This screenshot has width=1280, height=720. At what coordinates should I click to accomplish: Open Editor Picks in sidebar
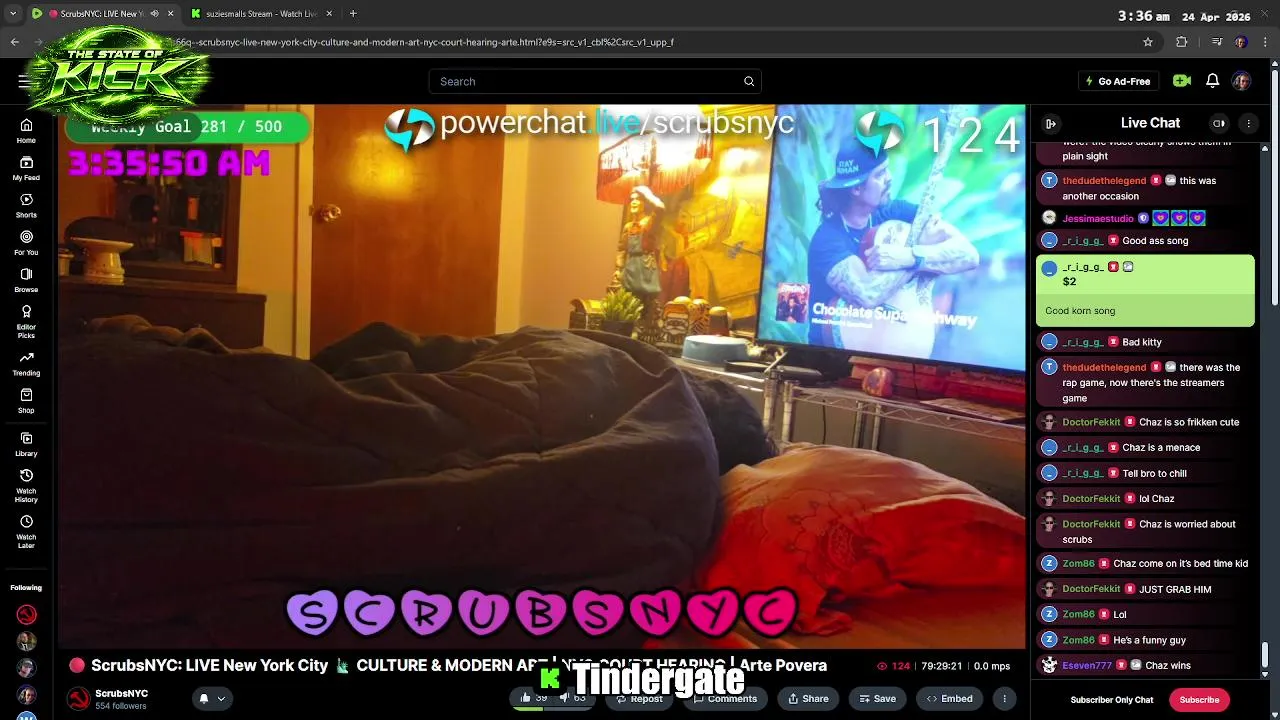(x=26, y=322)
